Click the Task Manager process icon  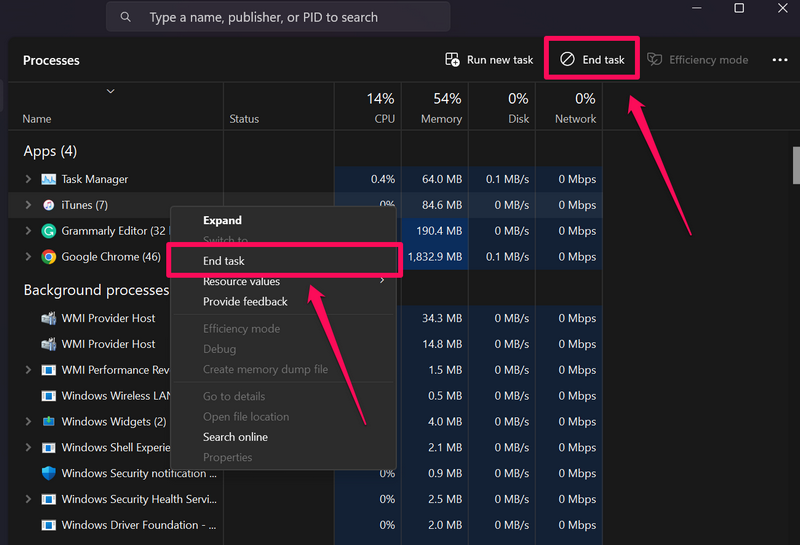pos(48,180)
